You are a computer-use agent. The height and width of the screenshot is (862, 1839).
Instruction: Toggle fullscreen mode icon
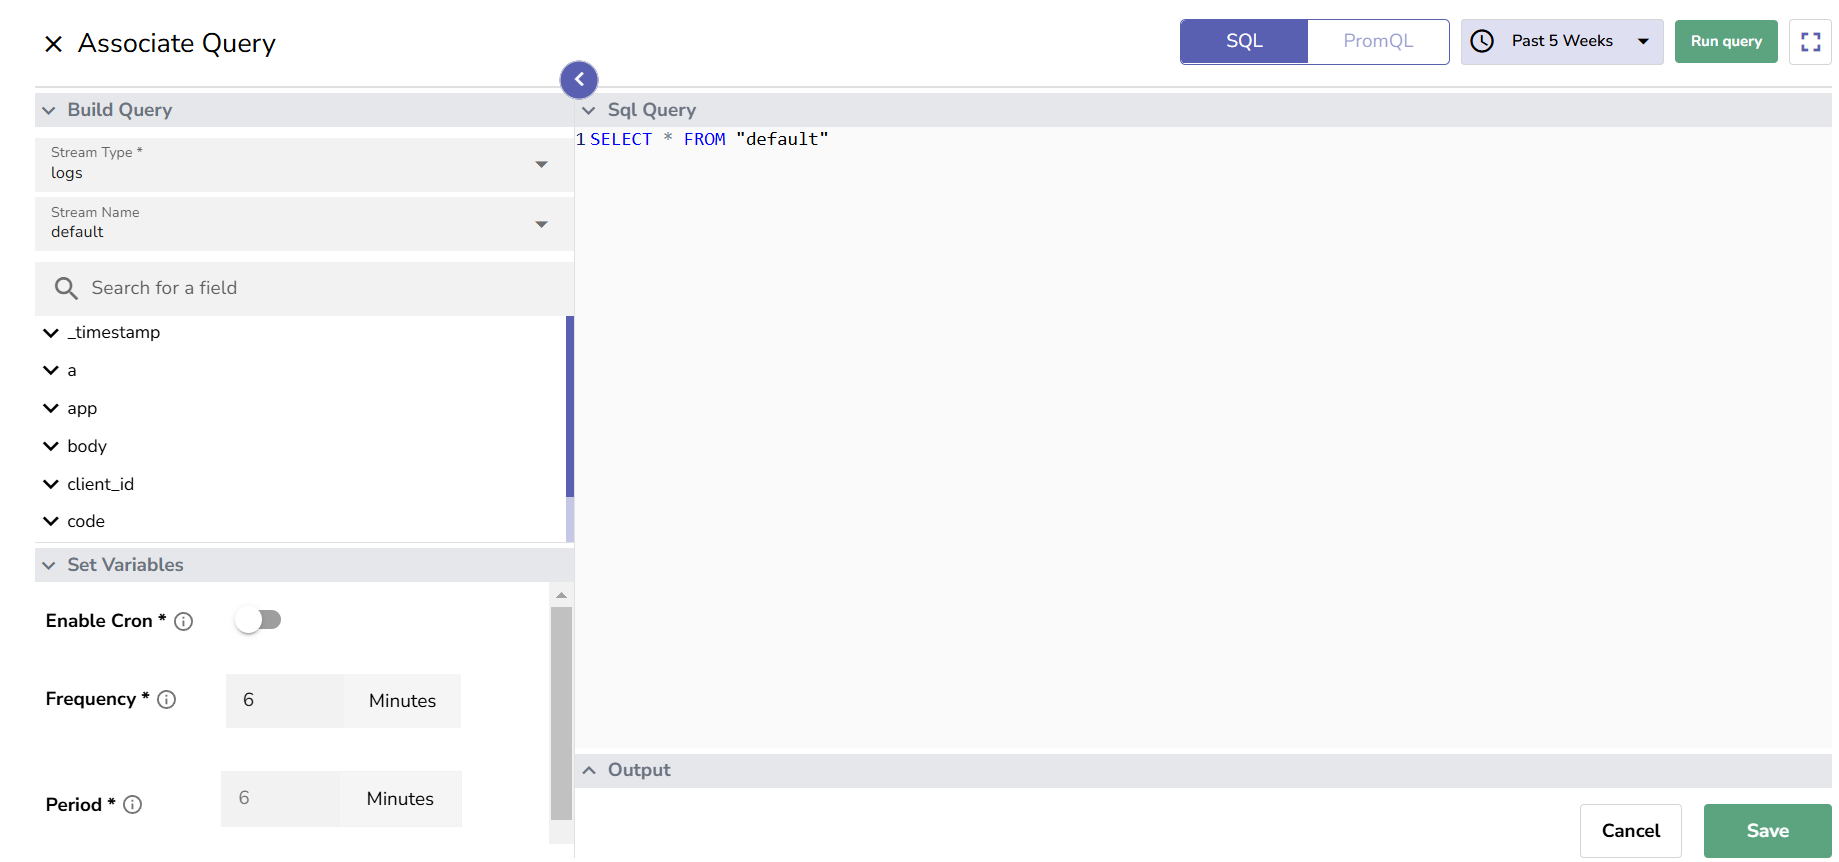(x=1810, y=41)
